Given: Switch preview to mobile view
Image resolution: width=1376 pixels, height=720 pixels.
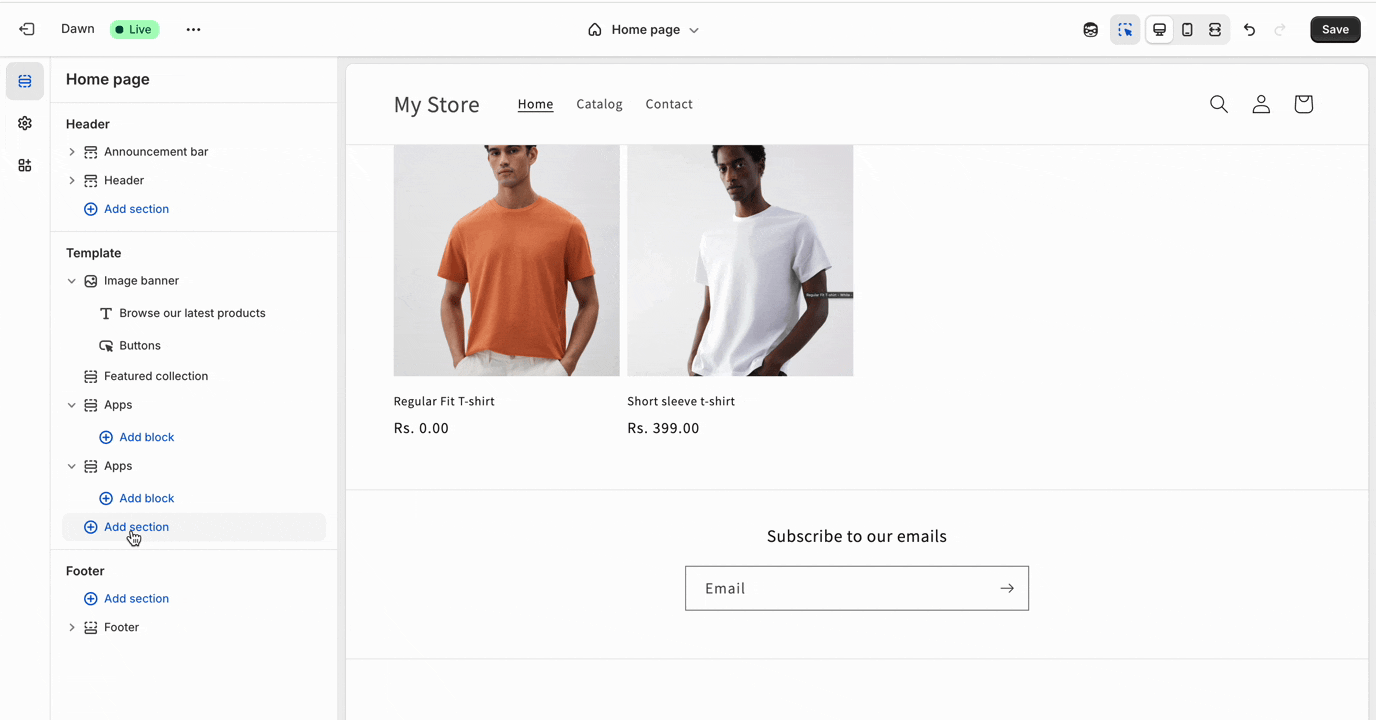Looking at the screenshot, I should [x=1187, y=29].
